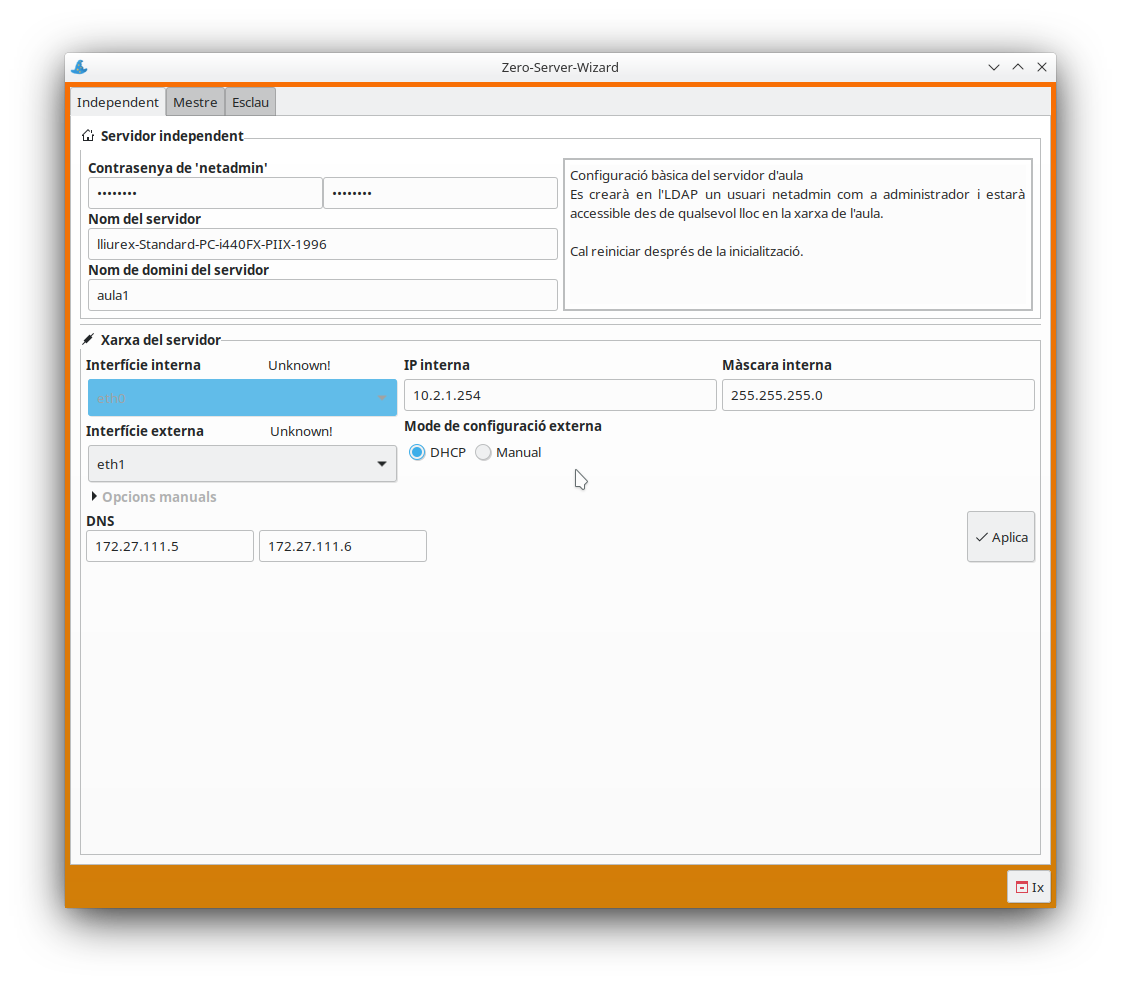
Task: Click the house icon beside Servidor independent
Action: coord(88,136)
